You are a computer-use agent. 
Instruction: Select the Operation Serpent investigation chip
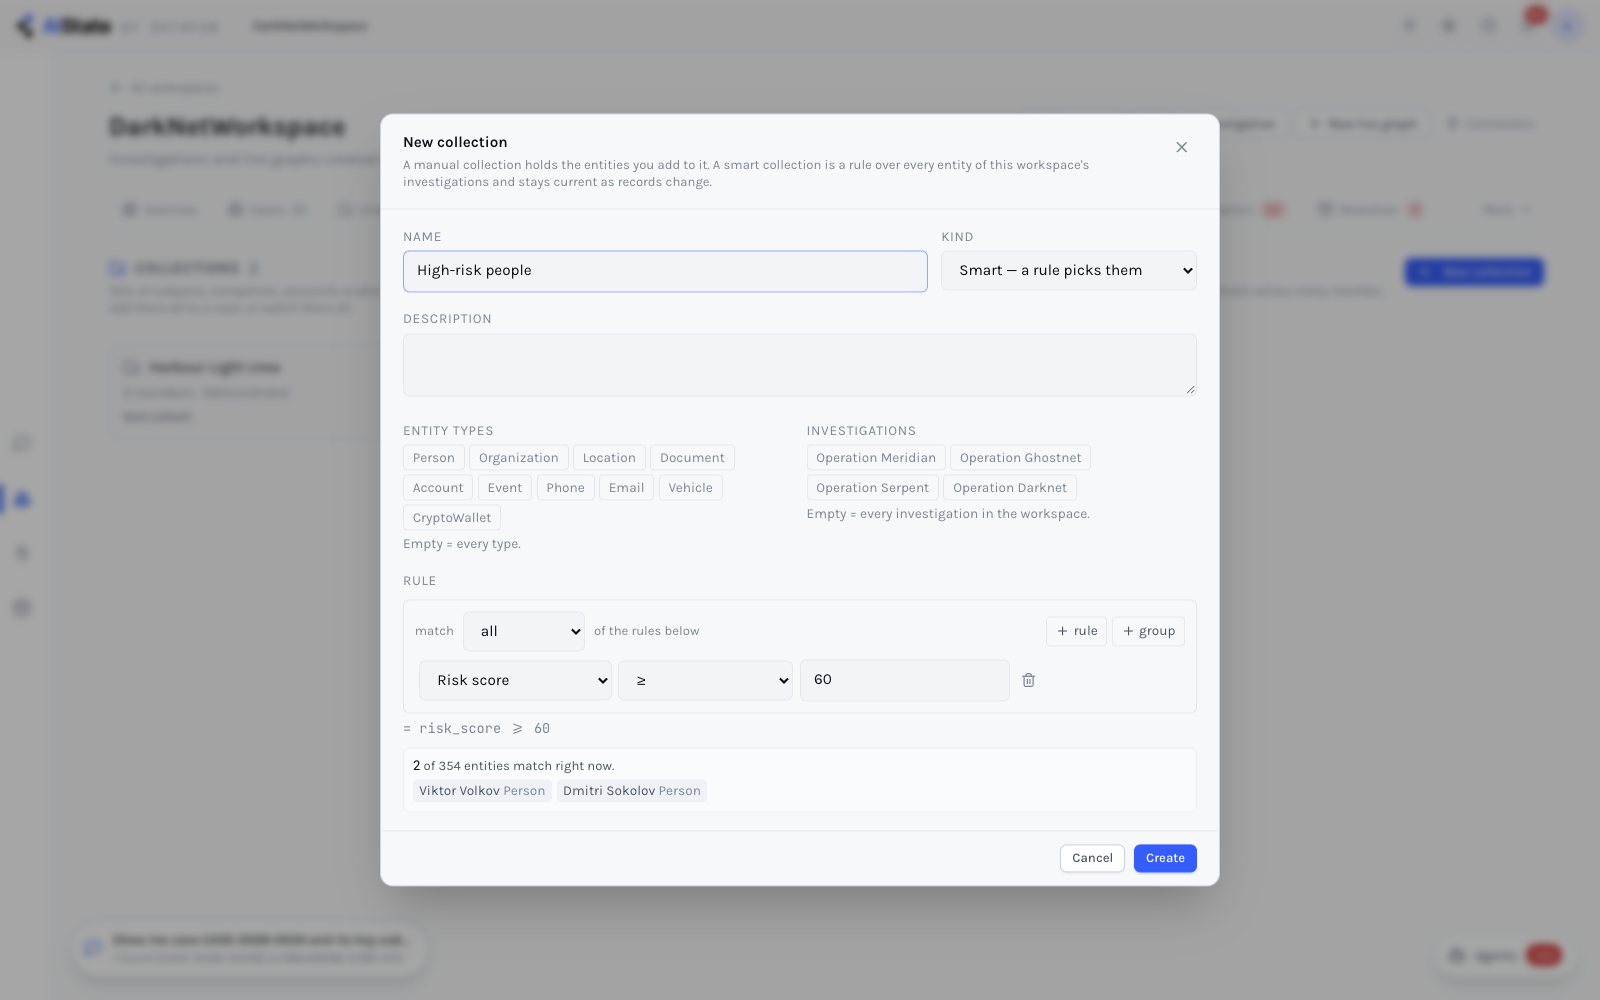pyautogui.click(x=872, y=488)
